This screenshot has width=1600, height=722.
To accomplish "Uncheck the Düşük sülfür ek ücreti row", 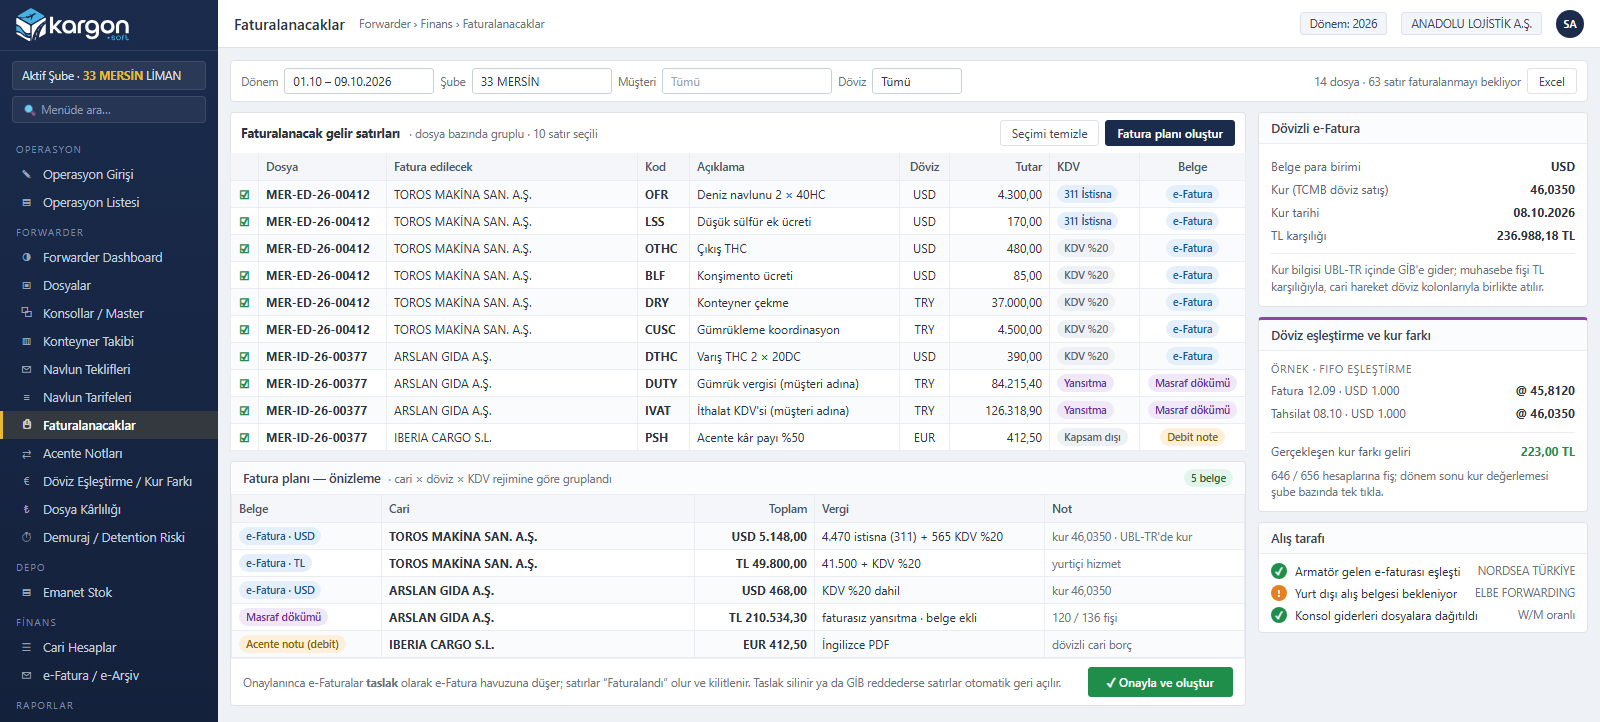I will (x=245, y=222).
